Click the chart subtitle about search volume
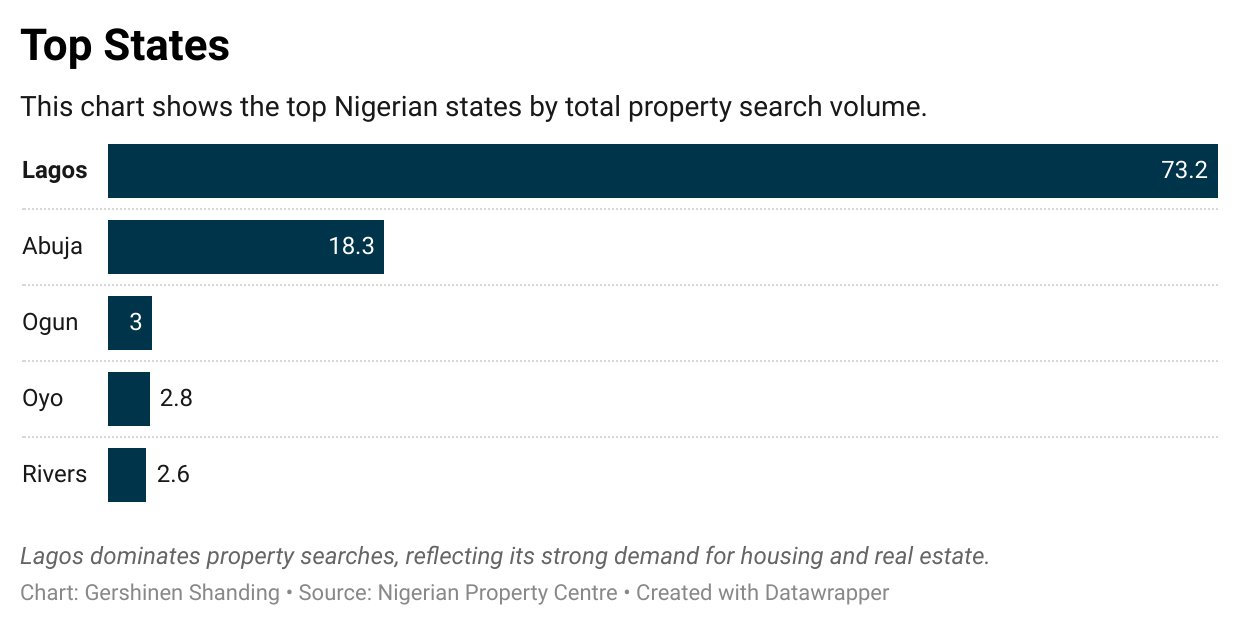This screenshot has width=1240, height=626. 474,107
